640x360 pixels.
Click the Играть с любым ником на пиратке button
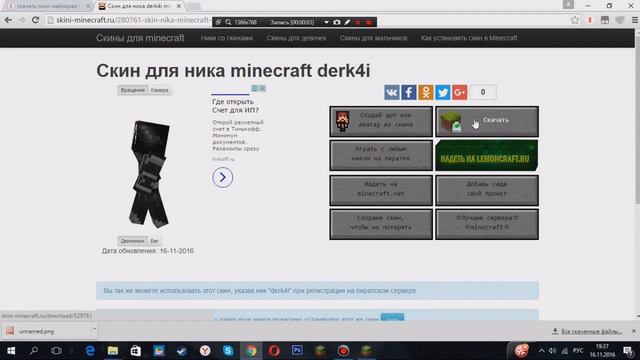click(381, 156)
